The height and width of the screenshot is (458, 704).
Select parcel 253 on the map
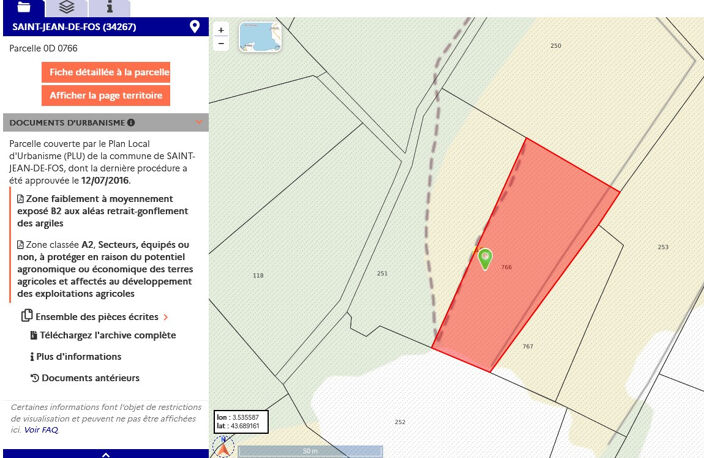pyautogui.click(x=663, y=247)
